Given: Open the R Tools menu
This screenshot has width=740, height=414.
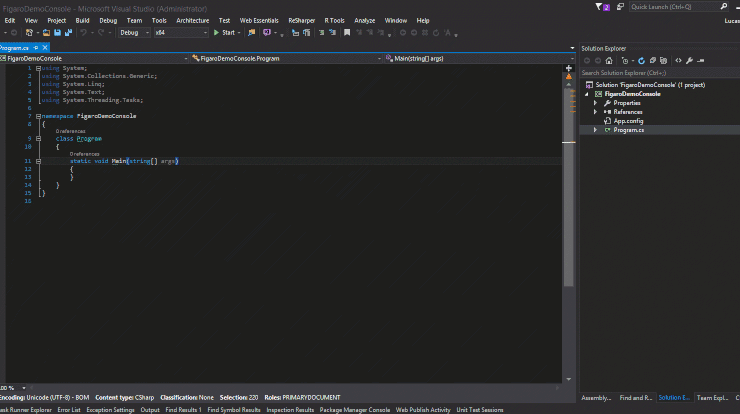Looking at the screenshot, I should coord(334,20).
